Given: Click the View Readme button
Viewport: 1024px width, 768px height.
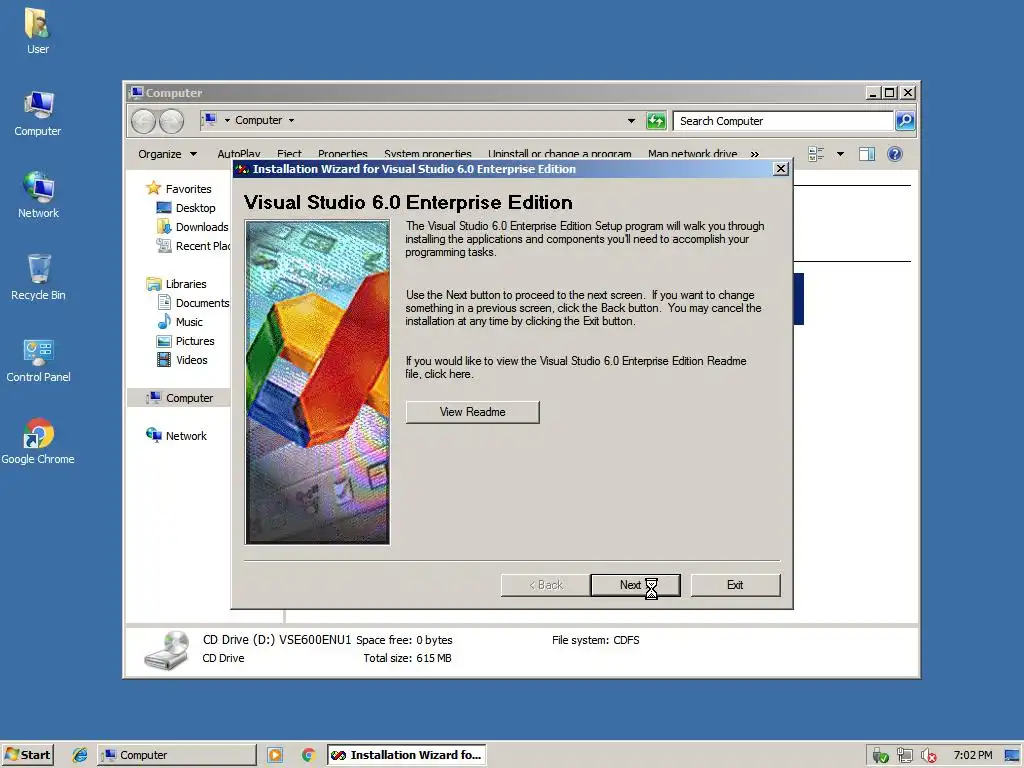Looking at the screenshot, I should pos(472,412).
